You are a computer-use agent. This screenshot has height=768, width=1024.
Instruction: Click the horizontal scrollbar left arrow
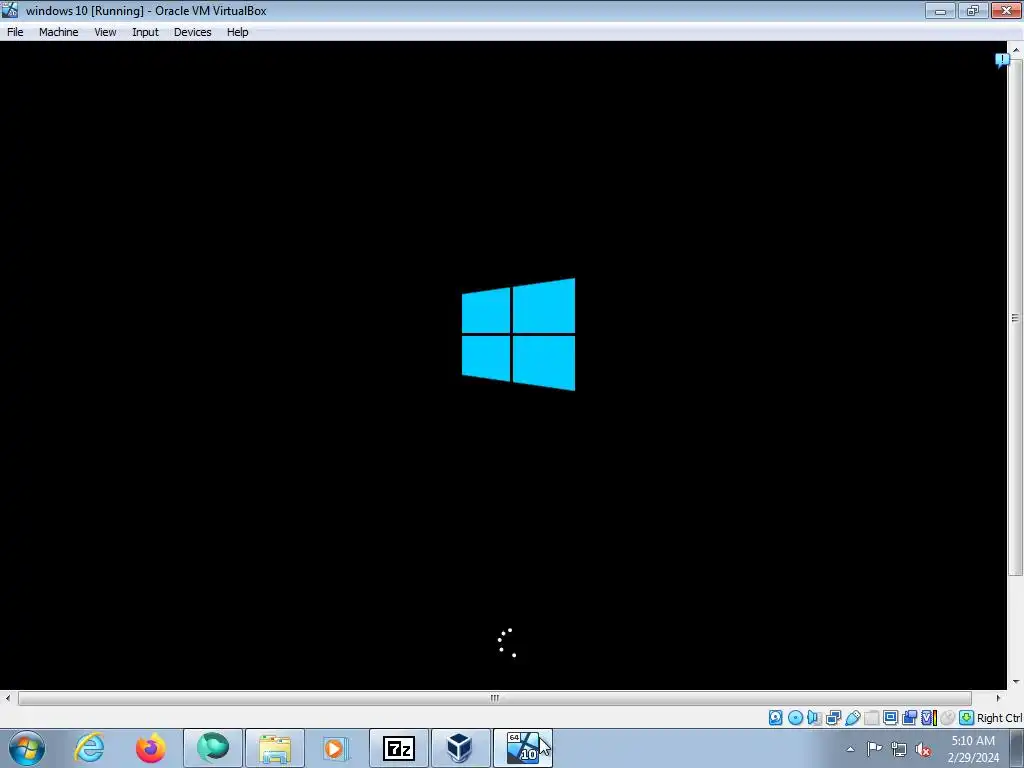coord(8,698)
